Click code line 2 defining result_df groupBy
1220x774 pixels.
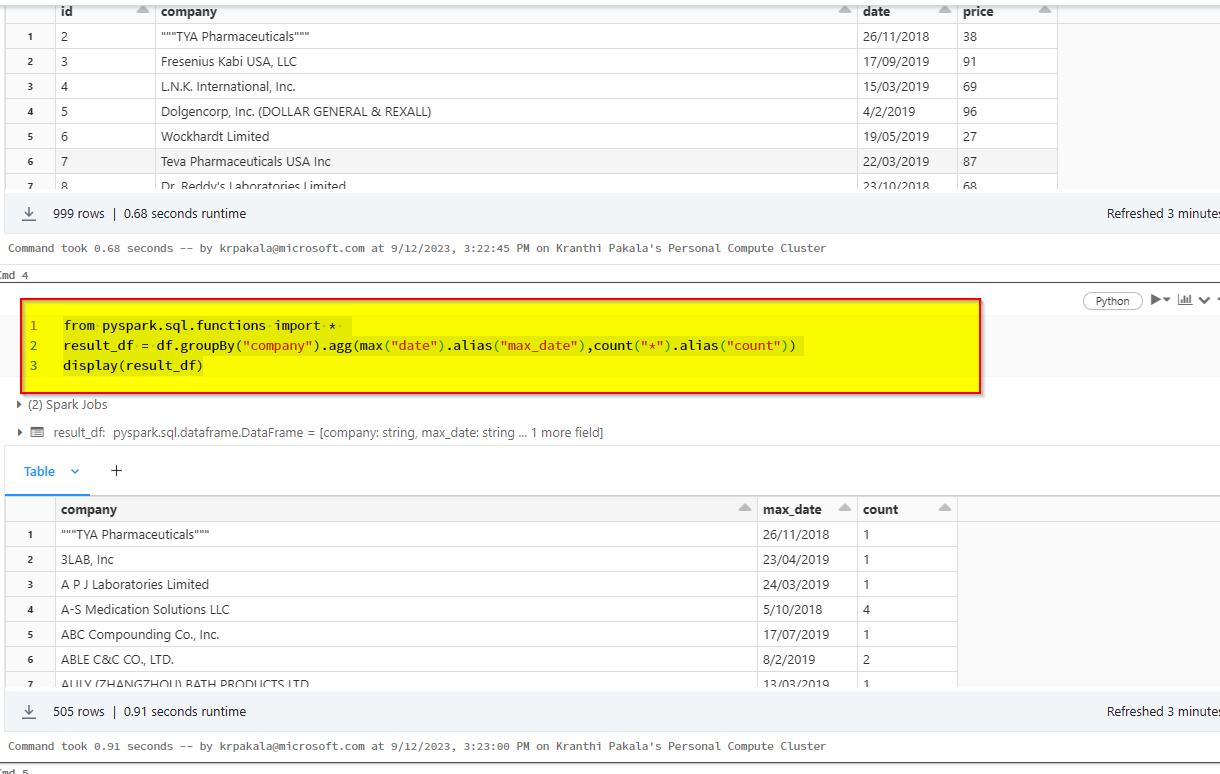click(x=430, y=346)
